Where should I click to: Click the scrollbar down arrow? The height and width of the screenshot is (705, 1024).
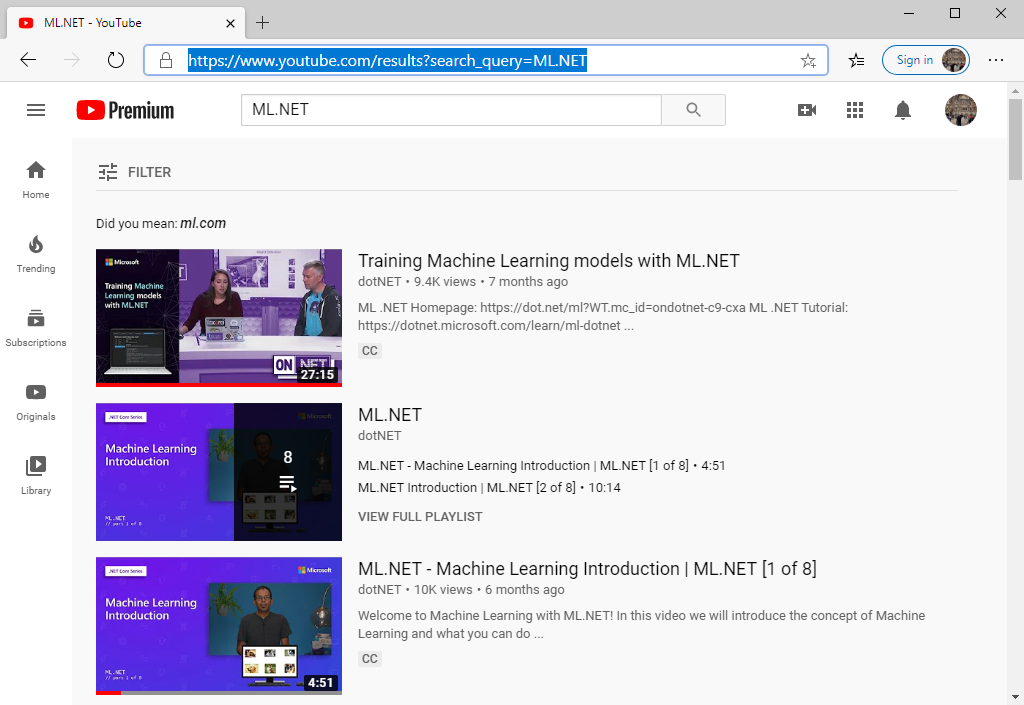click(1015, 697)
